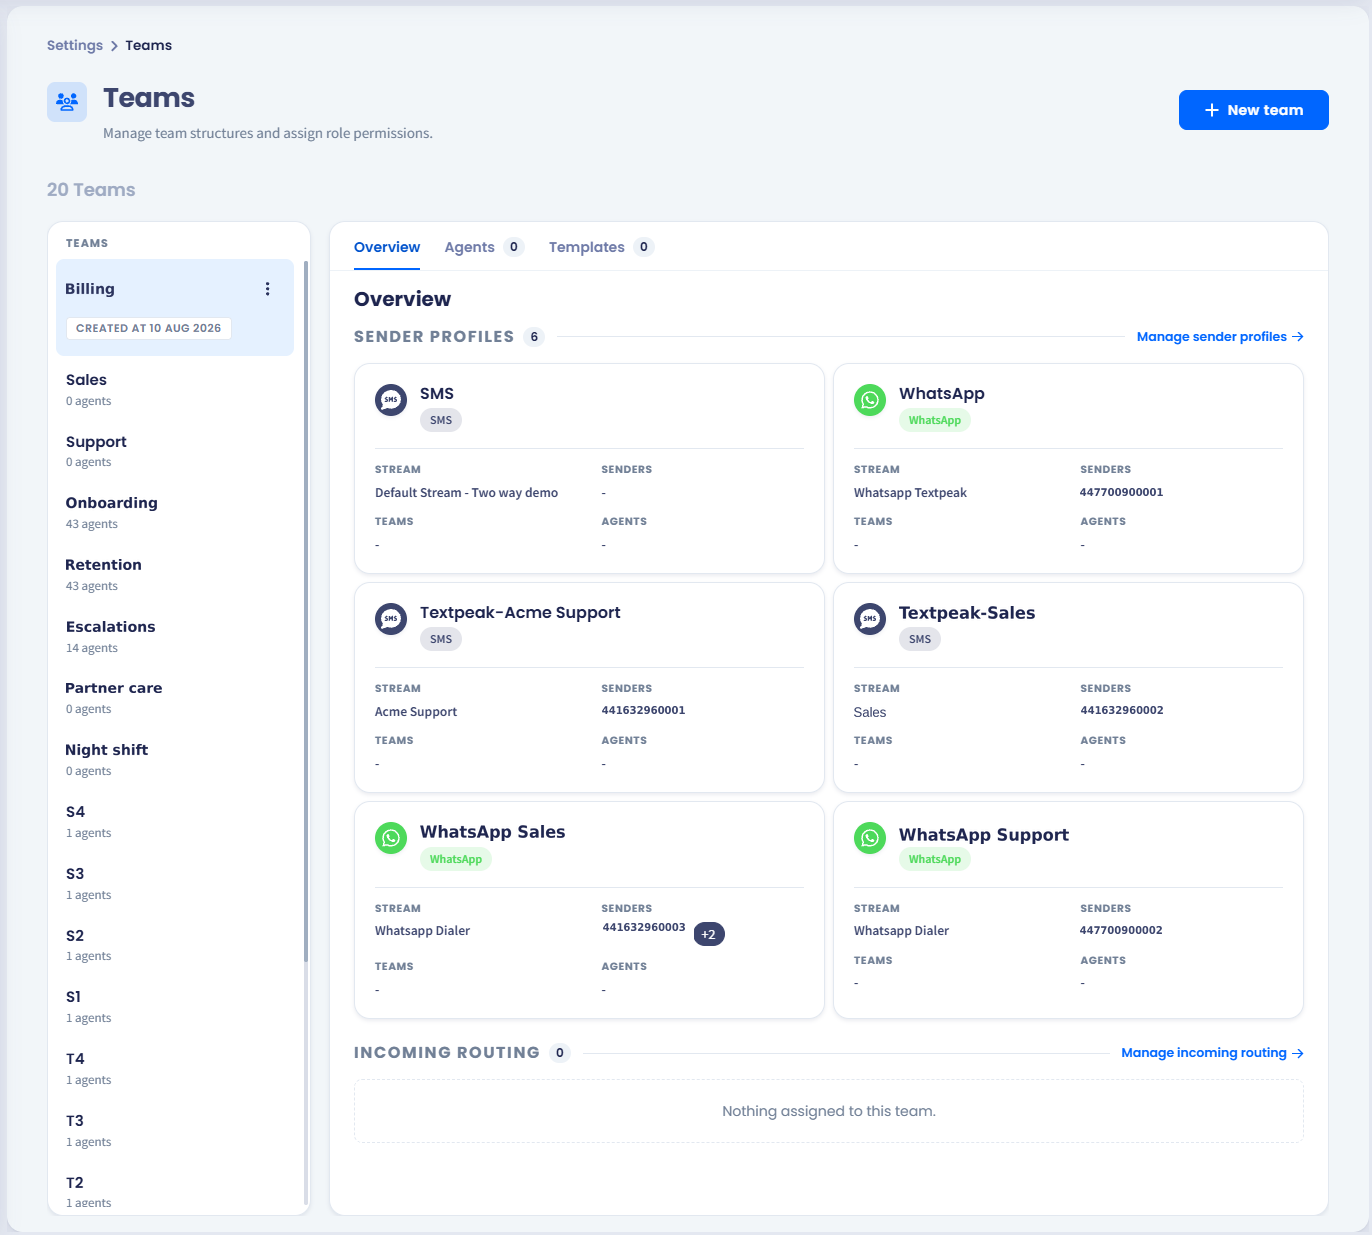The width and height of the screenshot is (1372, 1235).
Task: Click sender number 441632960003
Action: coord(644,927)
